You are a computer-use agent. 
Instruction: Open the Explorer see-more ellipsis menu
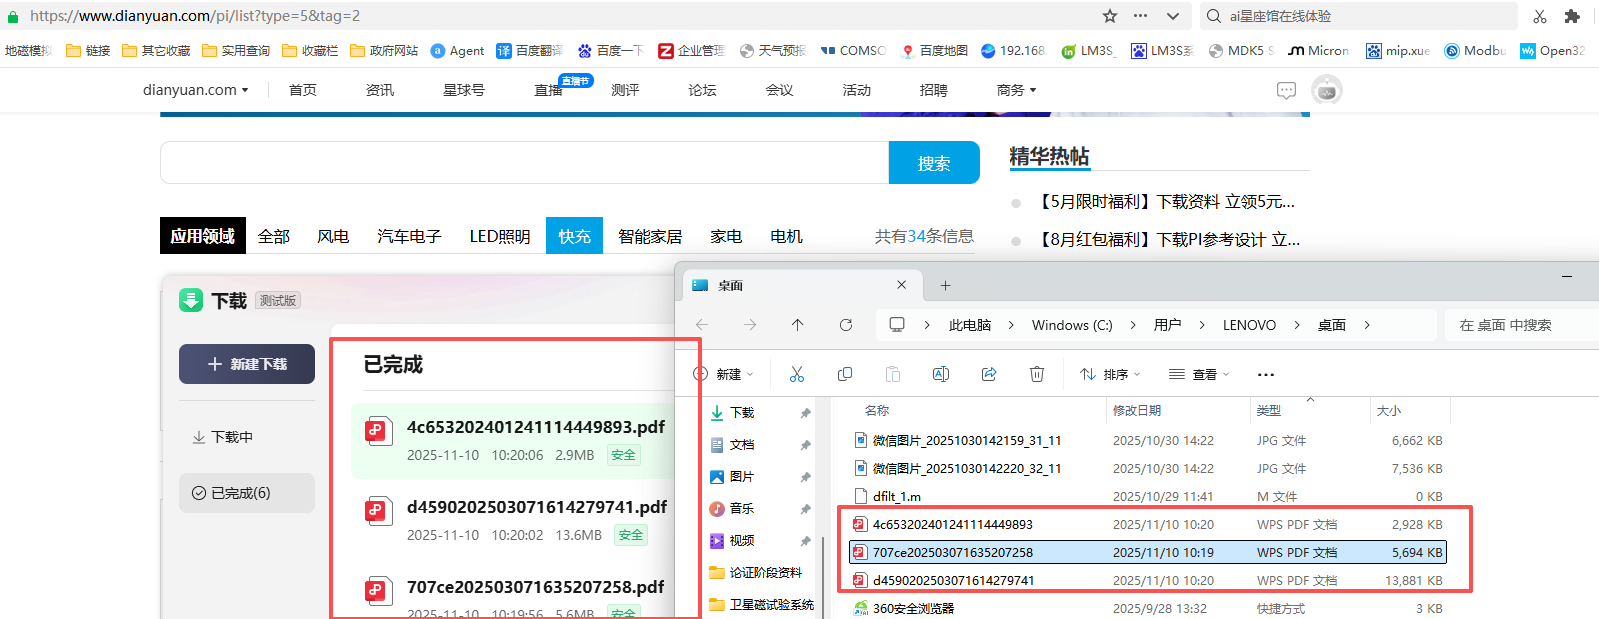pos(1266,374)
